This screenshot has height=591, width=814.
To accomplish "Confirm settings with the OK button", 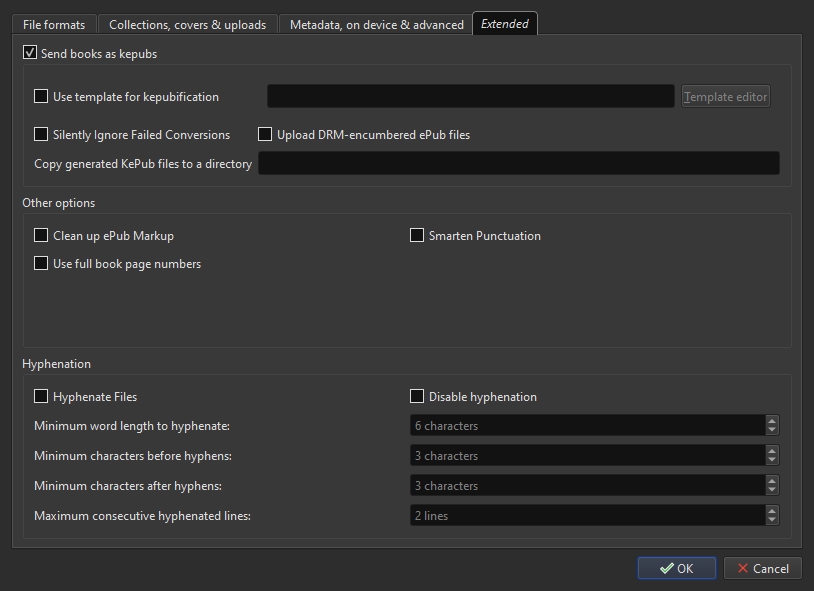I will pos(676,568).
